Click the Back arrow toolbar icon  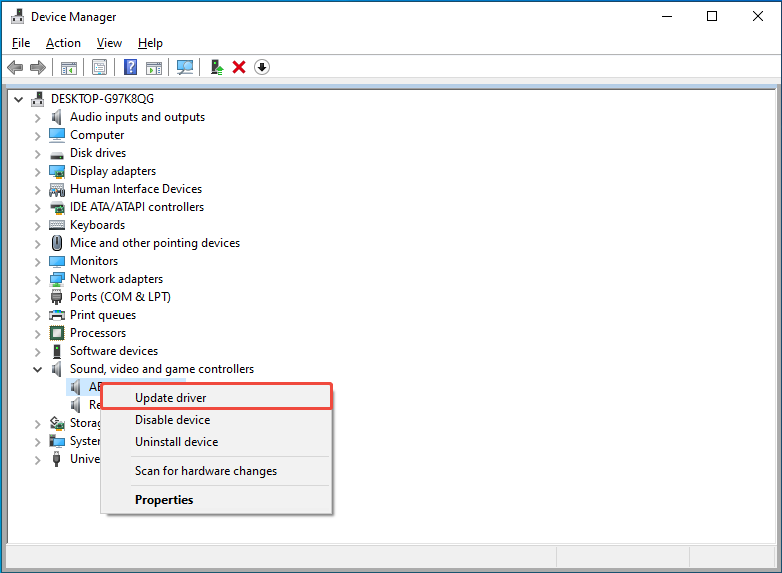pyautogui.click(x=15, y=67)
